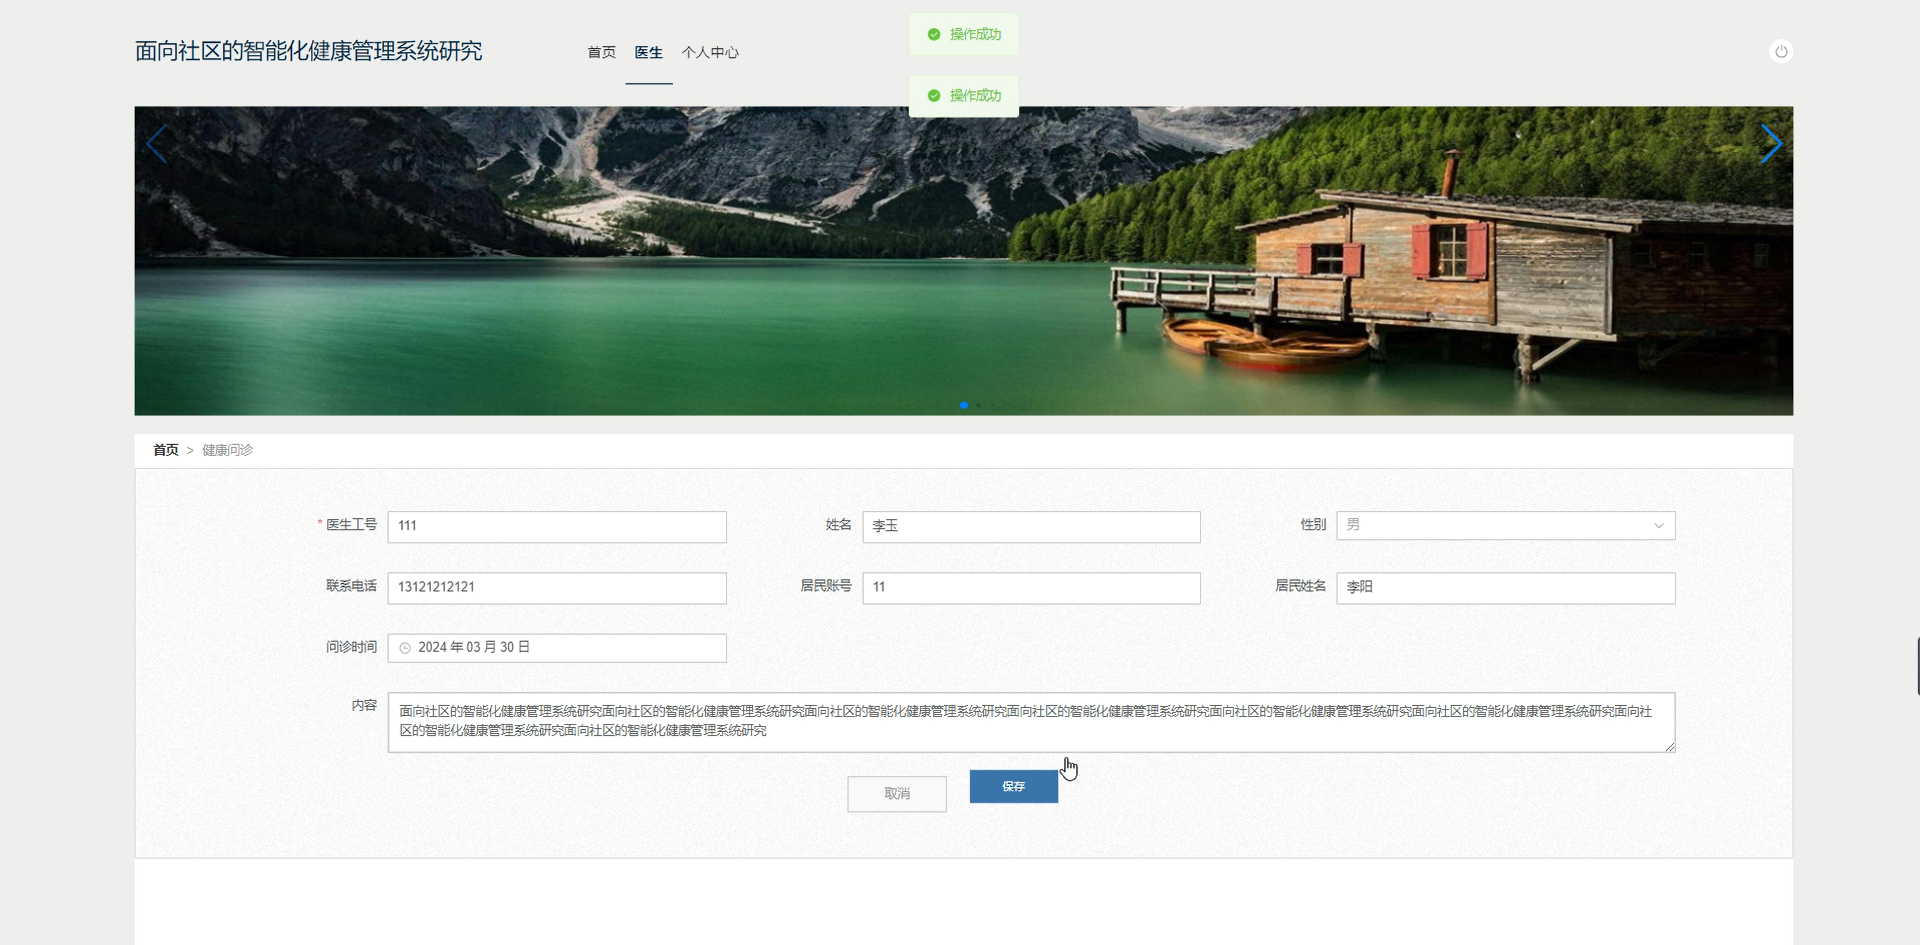Click the 医生工号 label
1920x945 pixels.
(x=351, y=525)
